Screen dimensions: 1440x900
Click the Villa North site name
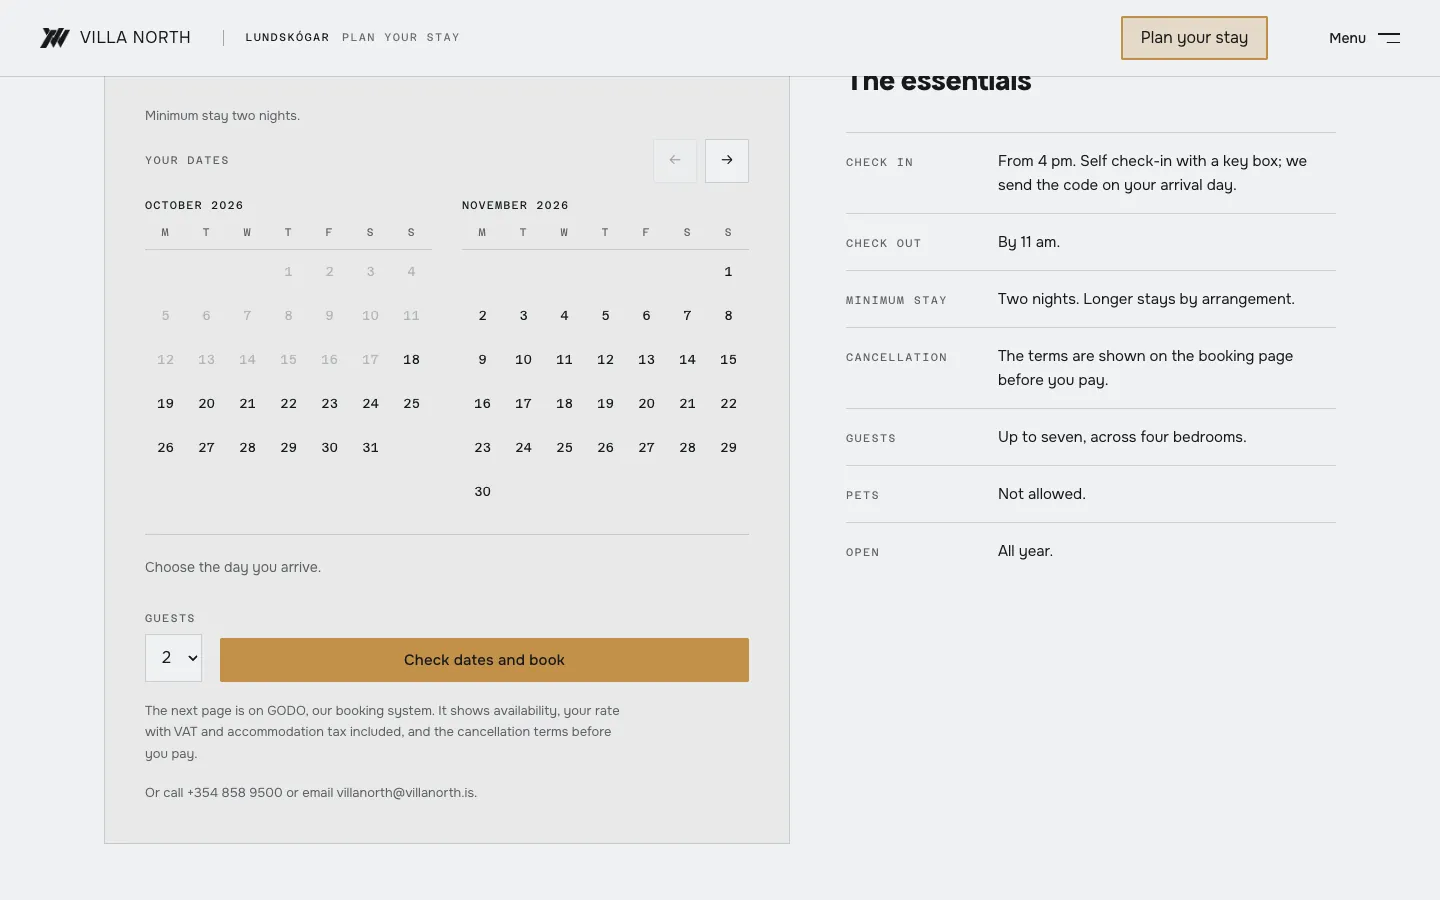tap(135, 38)
